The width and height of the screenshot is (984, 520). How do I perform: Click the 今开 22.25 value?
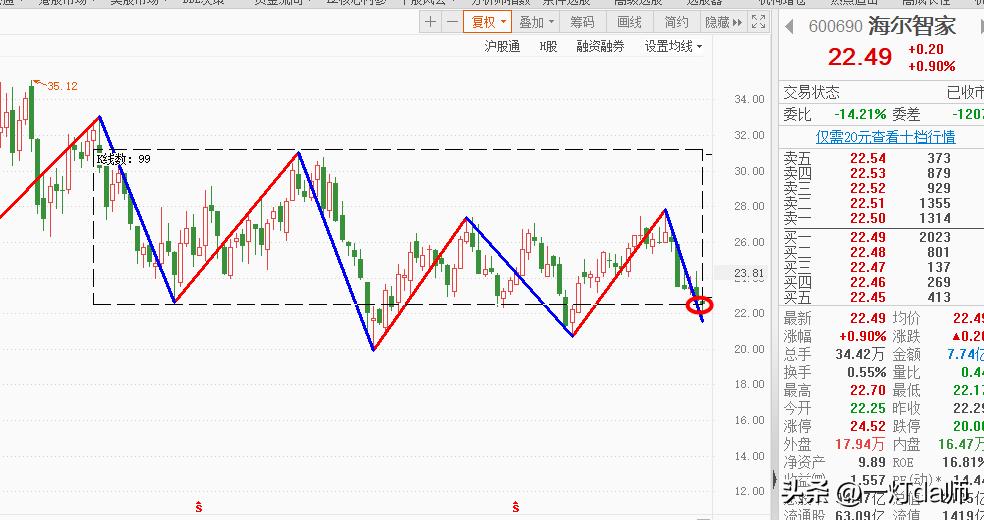(868, 408)
